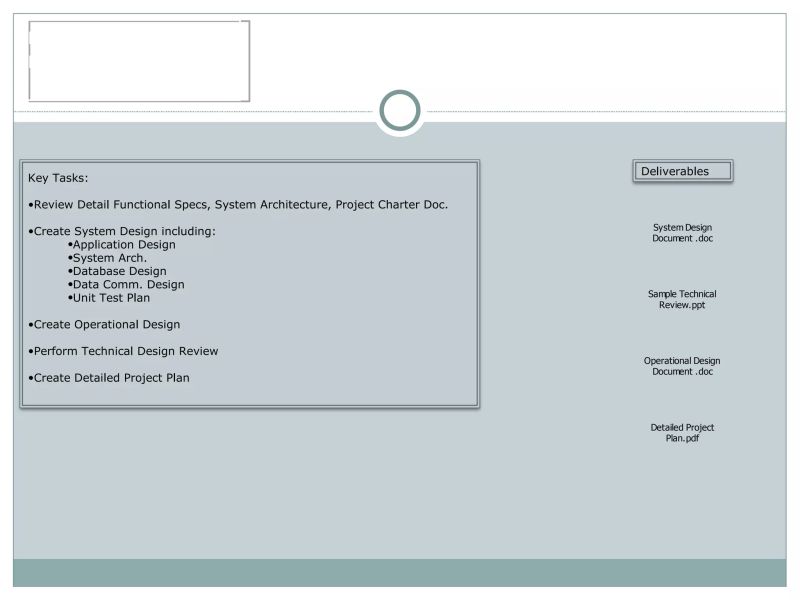Click the Create Detailed Project Plan text
This screenshot has width=800, height=600.
click(110, 378)
